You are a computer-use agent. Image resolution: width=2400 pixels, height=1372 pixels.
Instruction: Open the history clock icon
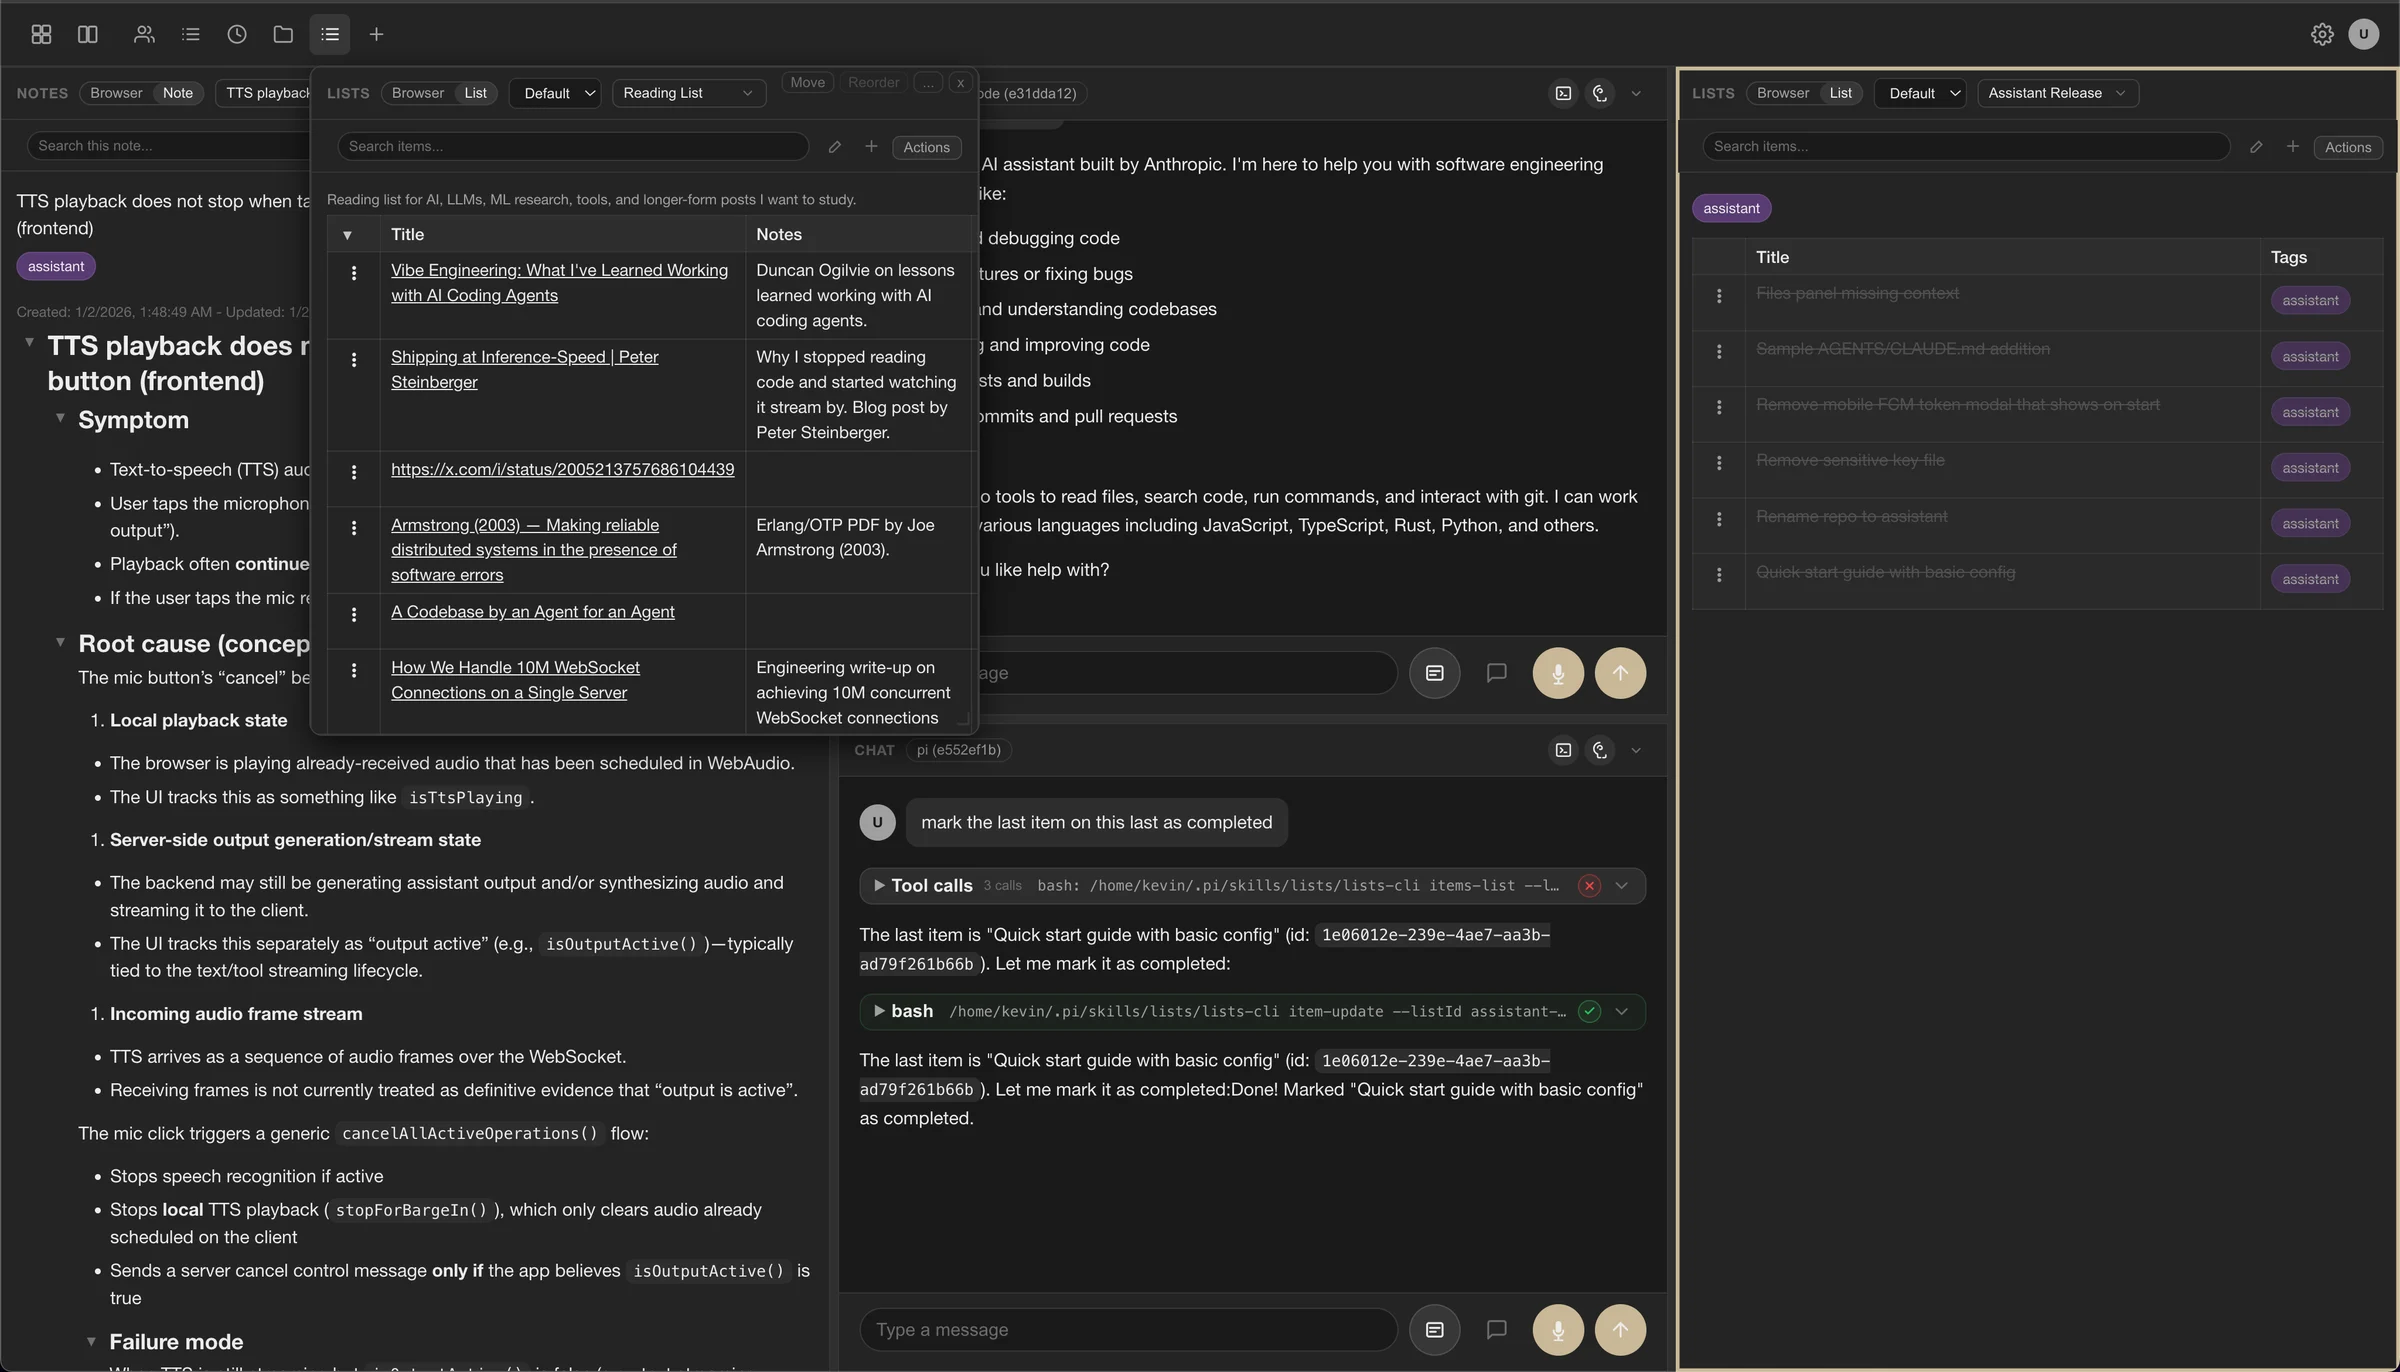(x=236, y=34)
